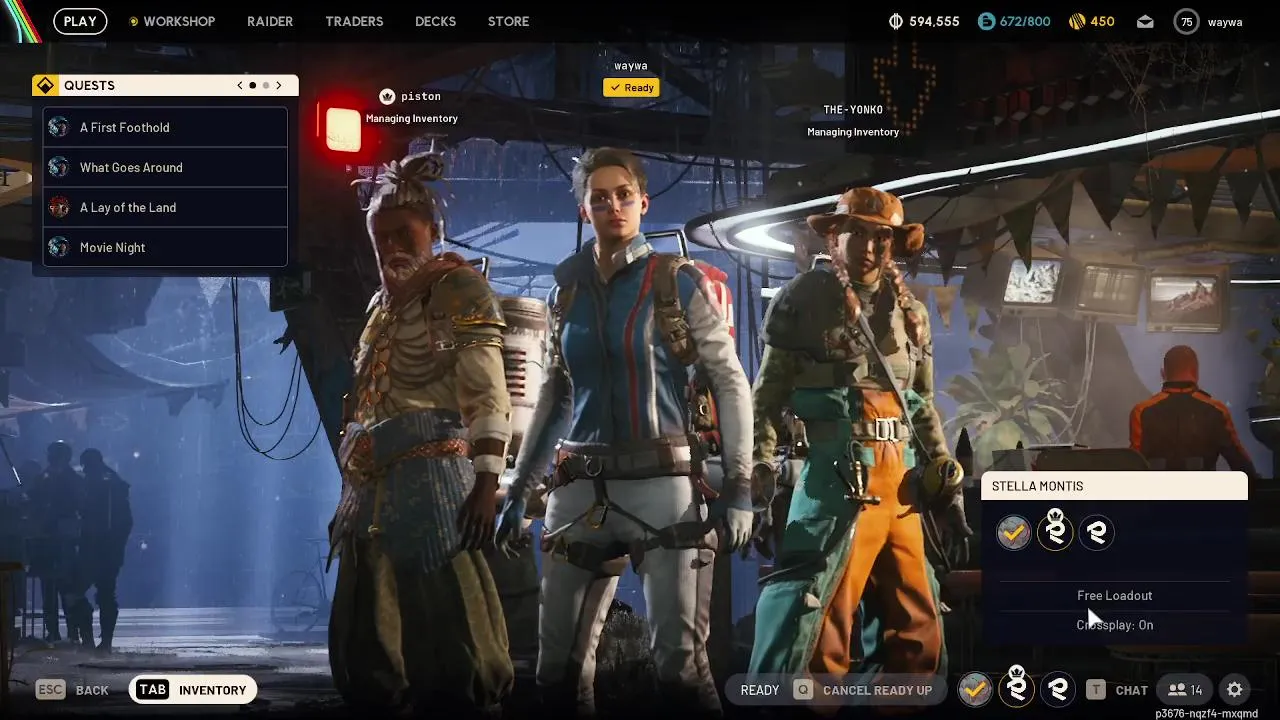Click the READY label in bottom bar
This screenshot has width=1280, height=720.
tap(760, 690)
